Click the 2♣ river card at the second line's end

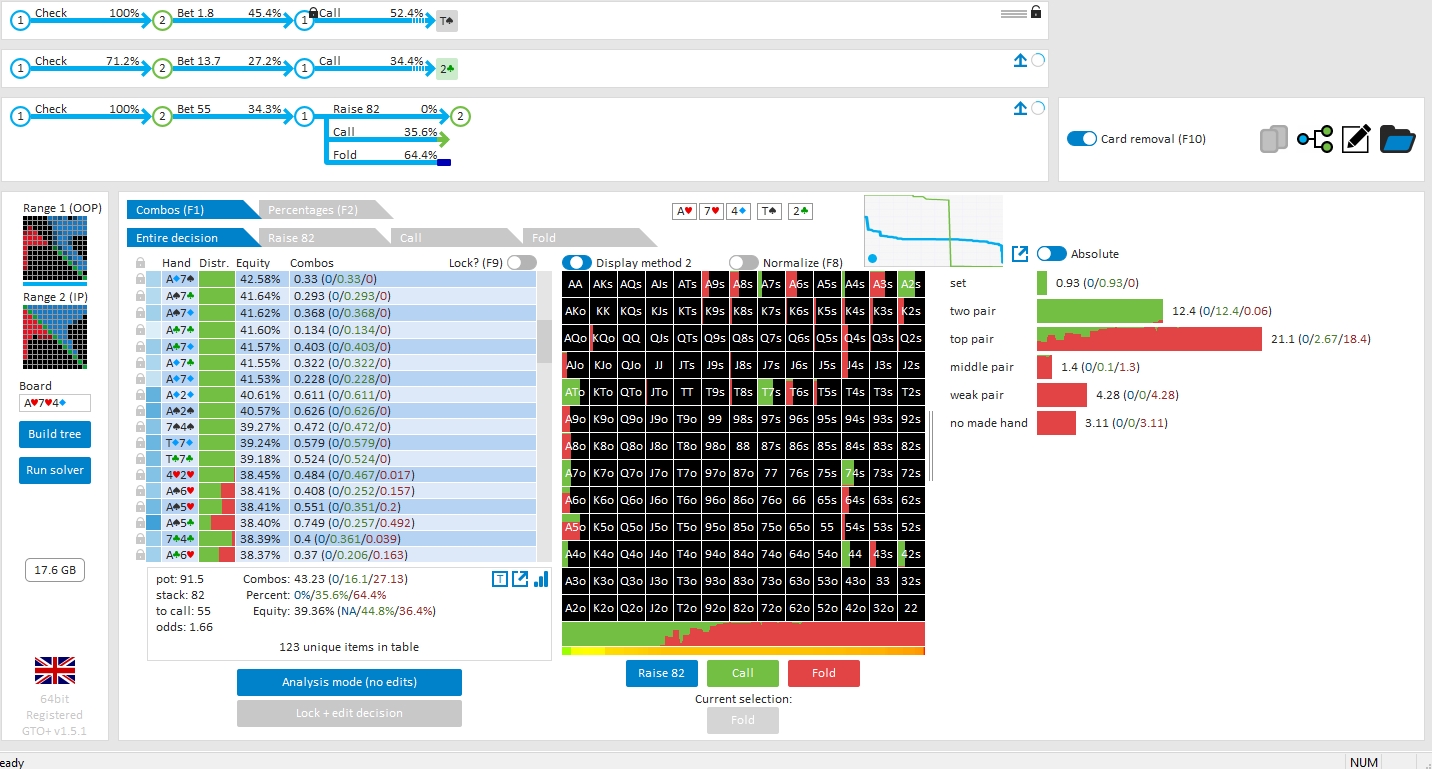coord(447,69)
